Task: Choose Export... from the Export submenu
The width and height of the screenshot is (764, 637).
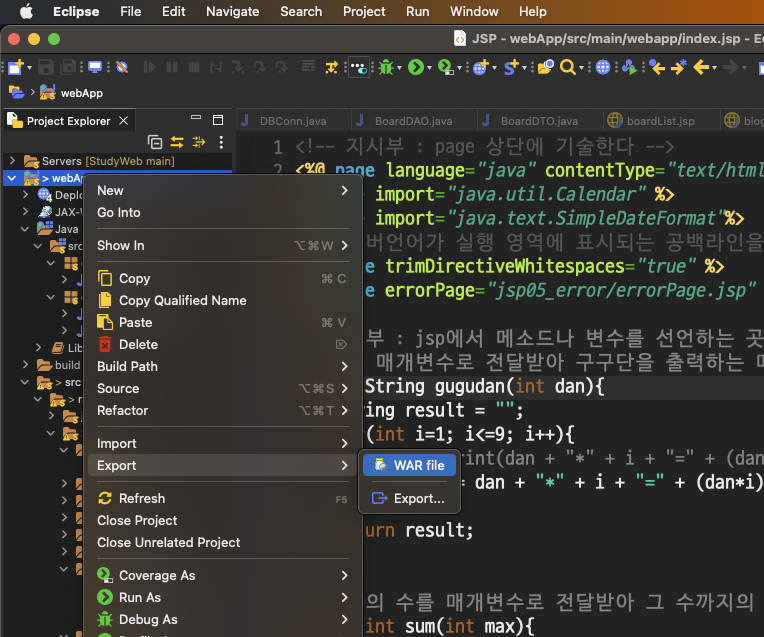Action: coord(409,498)
